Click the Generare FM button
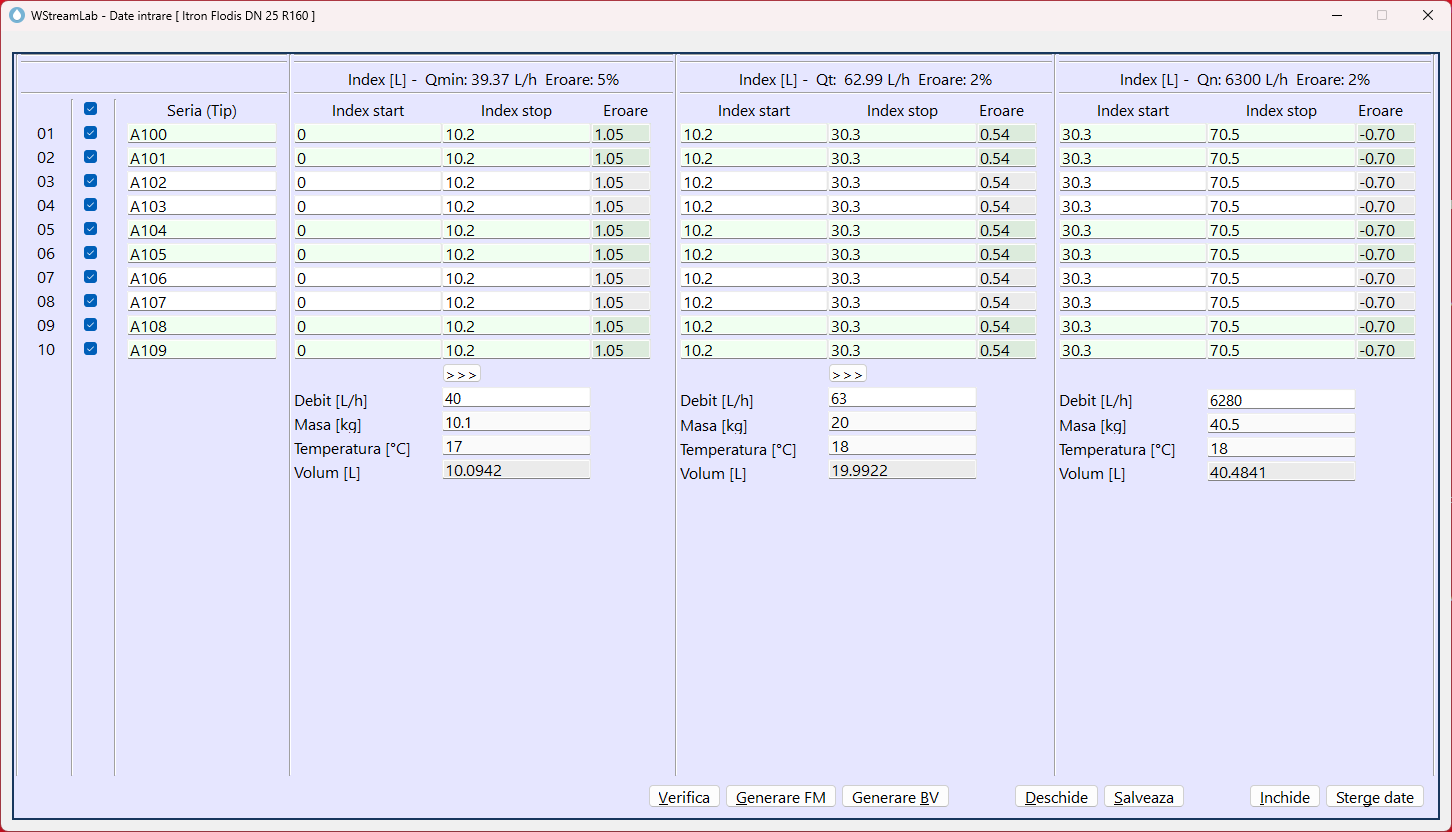 point(780,797)
